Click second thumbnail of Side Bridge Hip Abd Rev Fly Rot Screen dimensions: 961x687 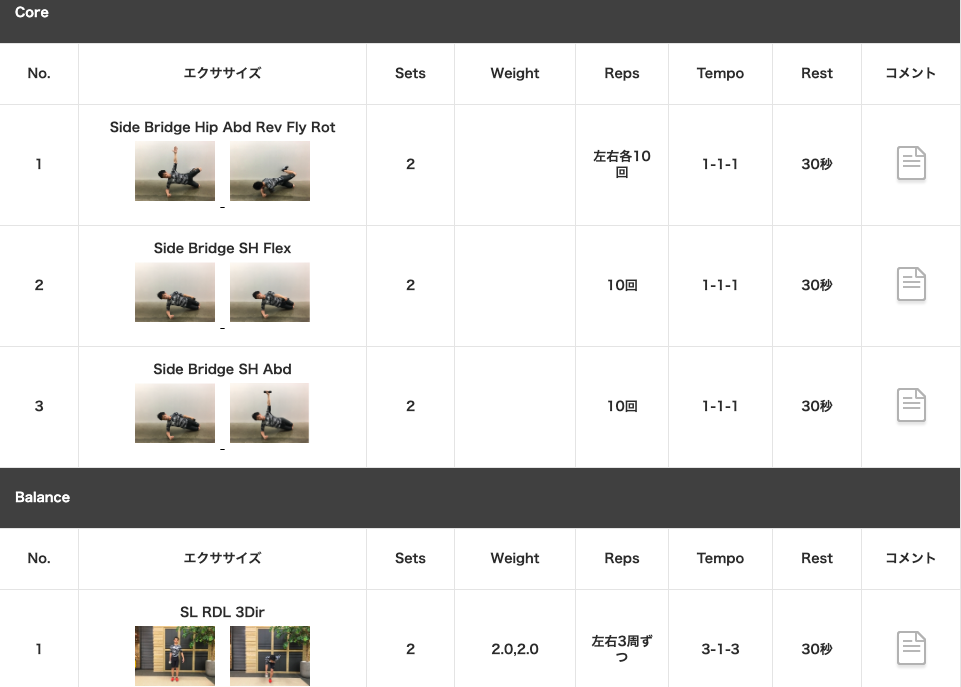tap(270, 171)
